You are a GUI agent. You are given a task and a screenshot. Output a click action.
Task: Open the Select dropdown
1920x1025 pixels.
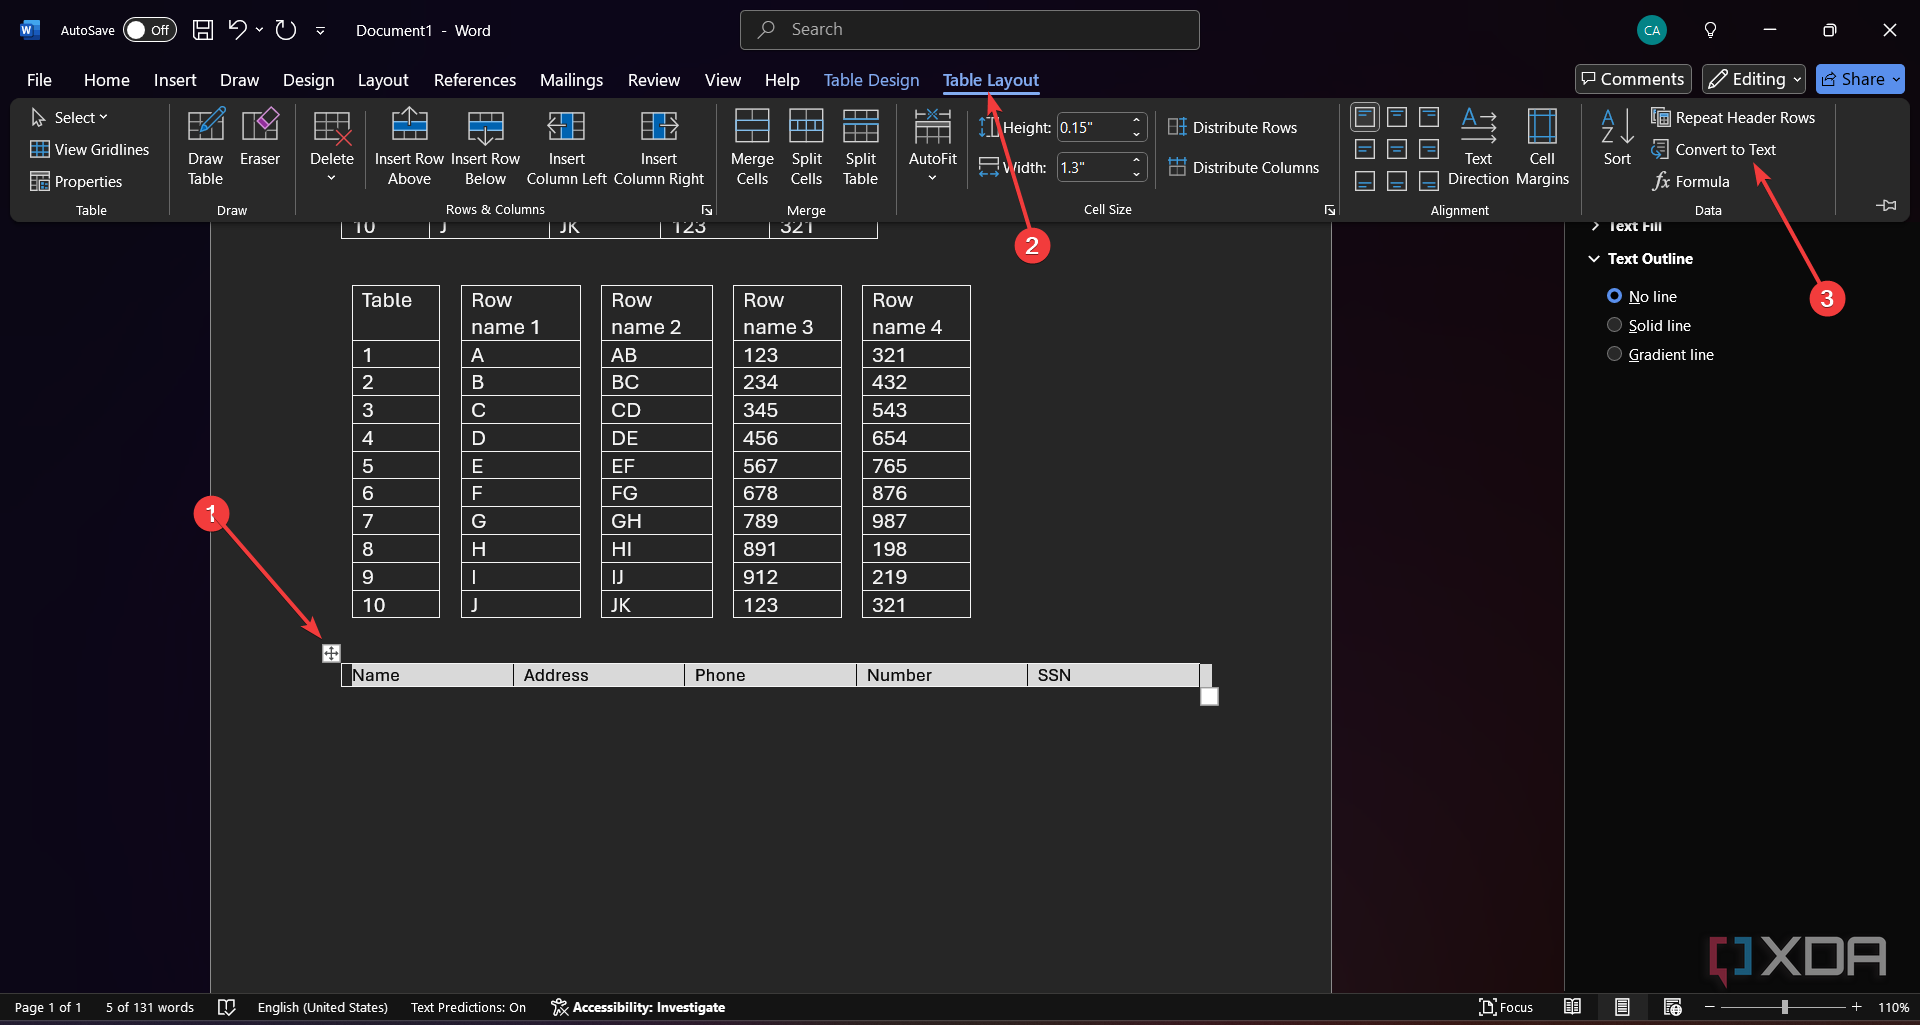point(69,117)
